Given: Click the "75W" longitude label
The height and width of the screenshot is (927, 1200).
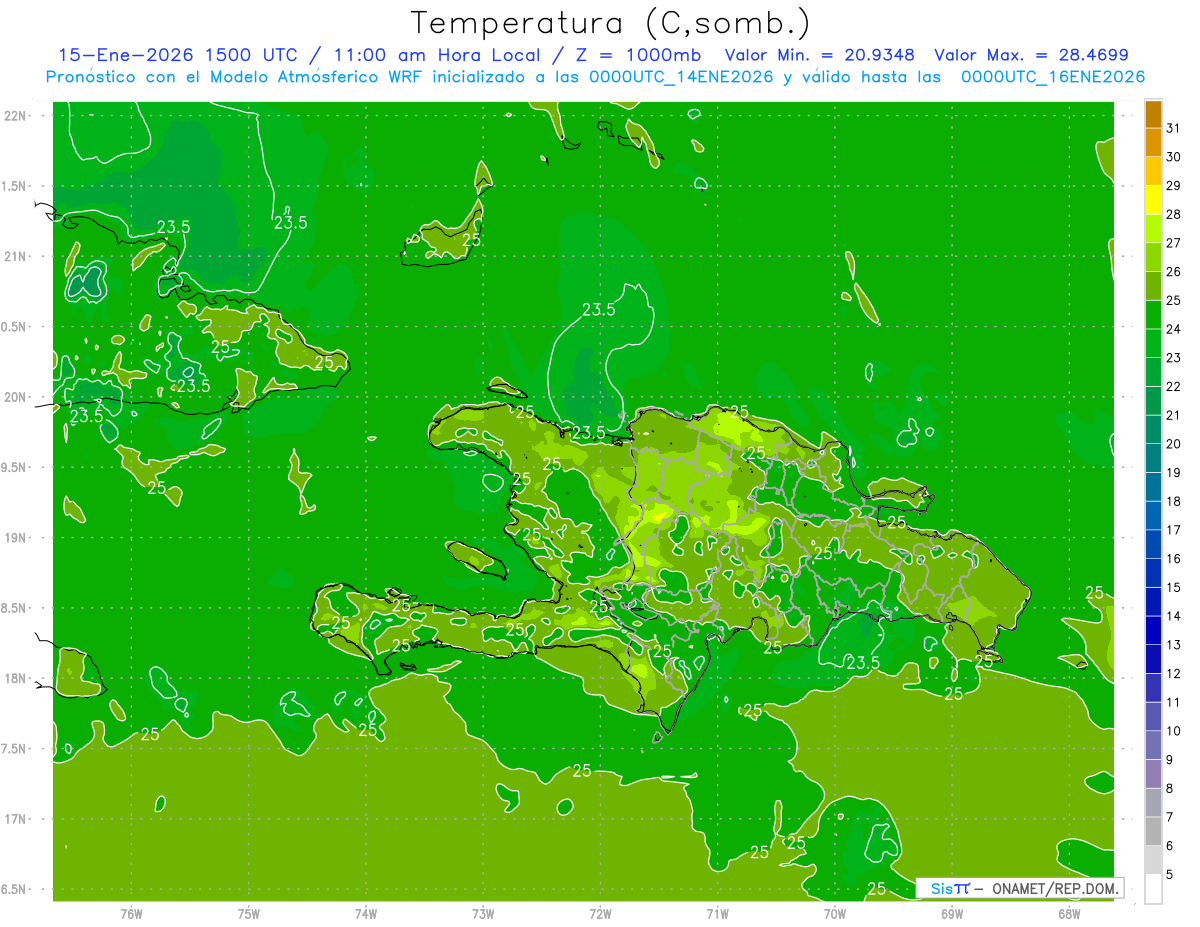Looking at the screenshot, I should (x=249, y=913).
